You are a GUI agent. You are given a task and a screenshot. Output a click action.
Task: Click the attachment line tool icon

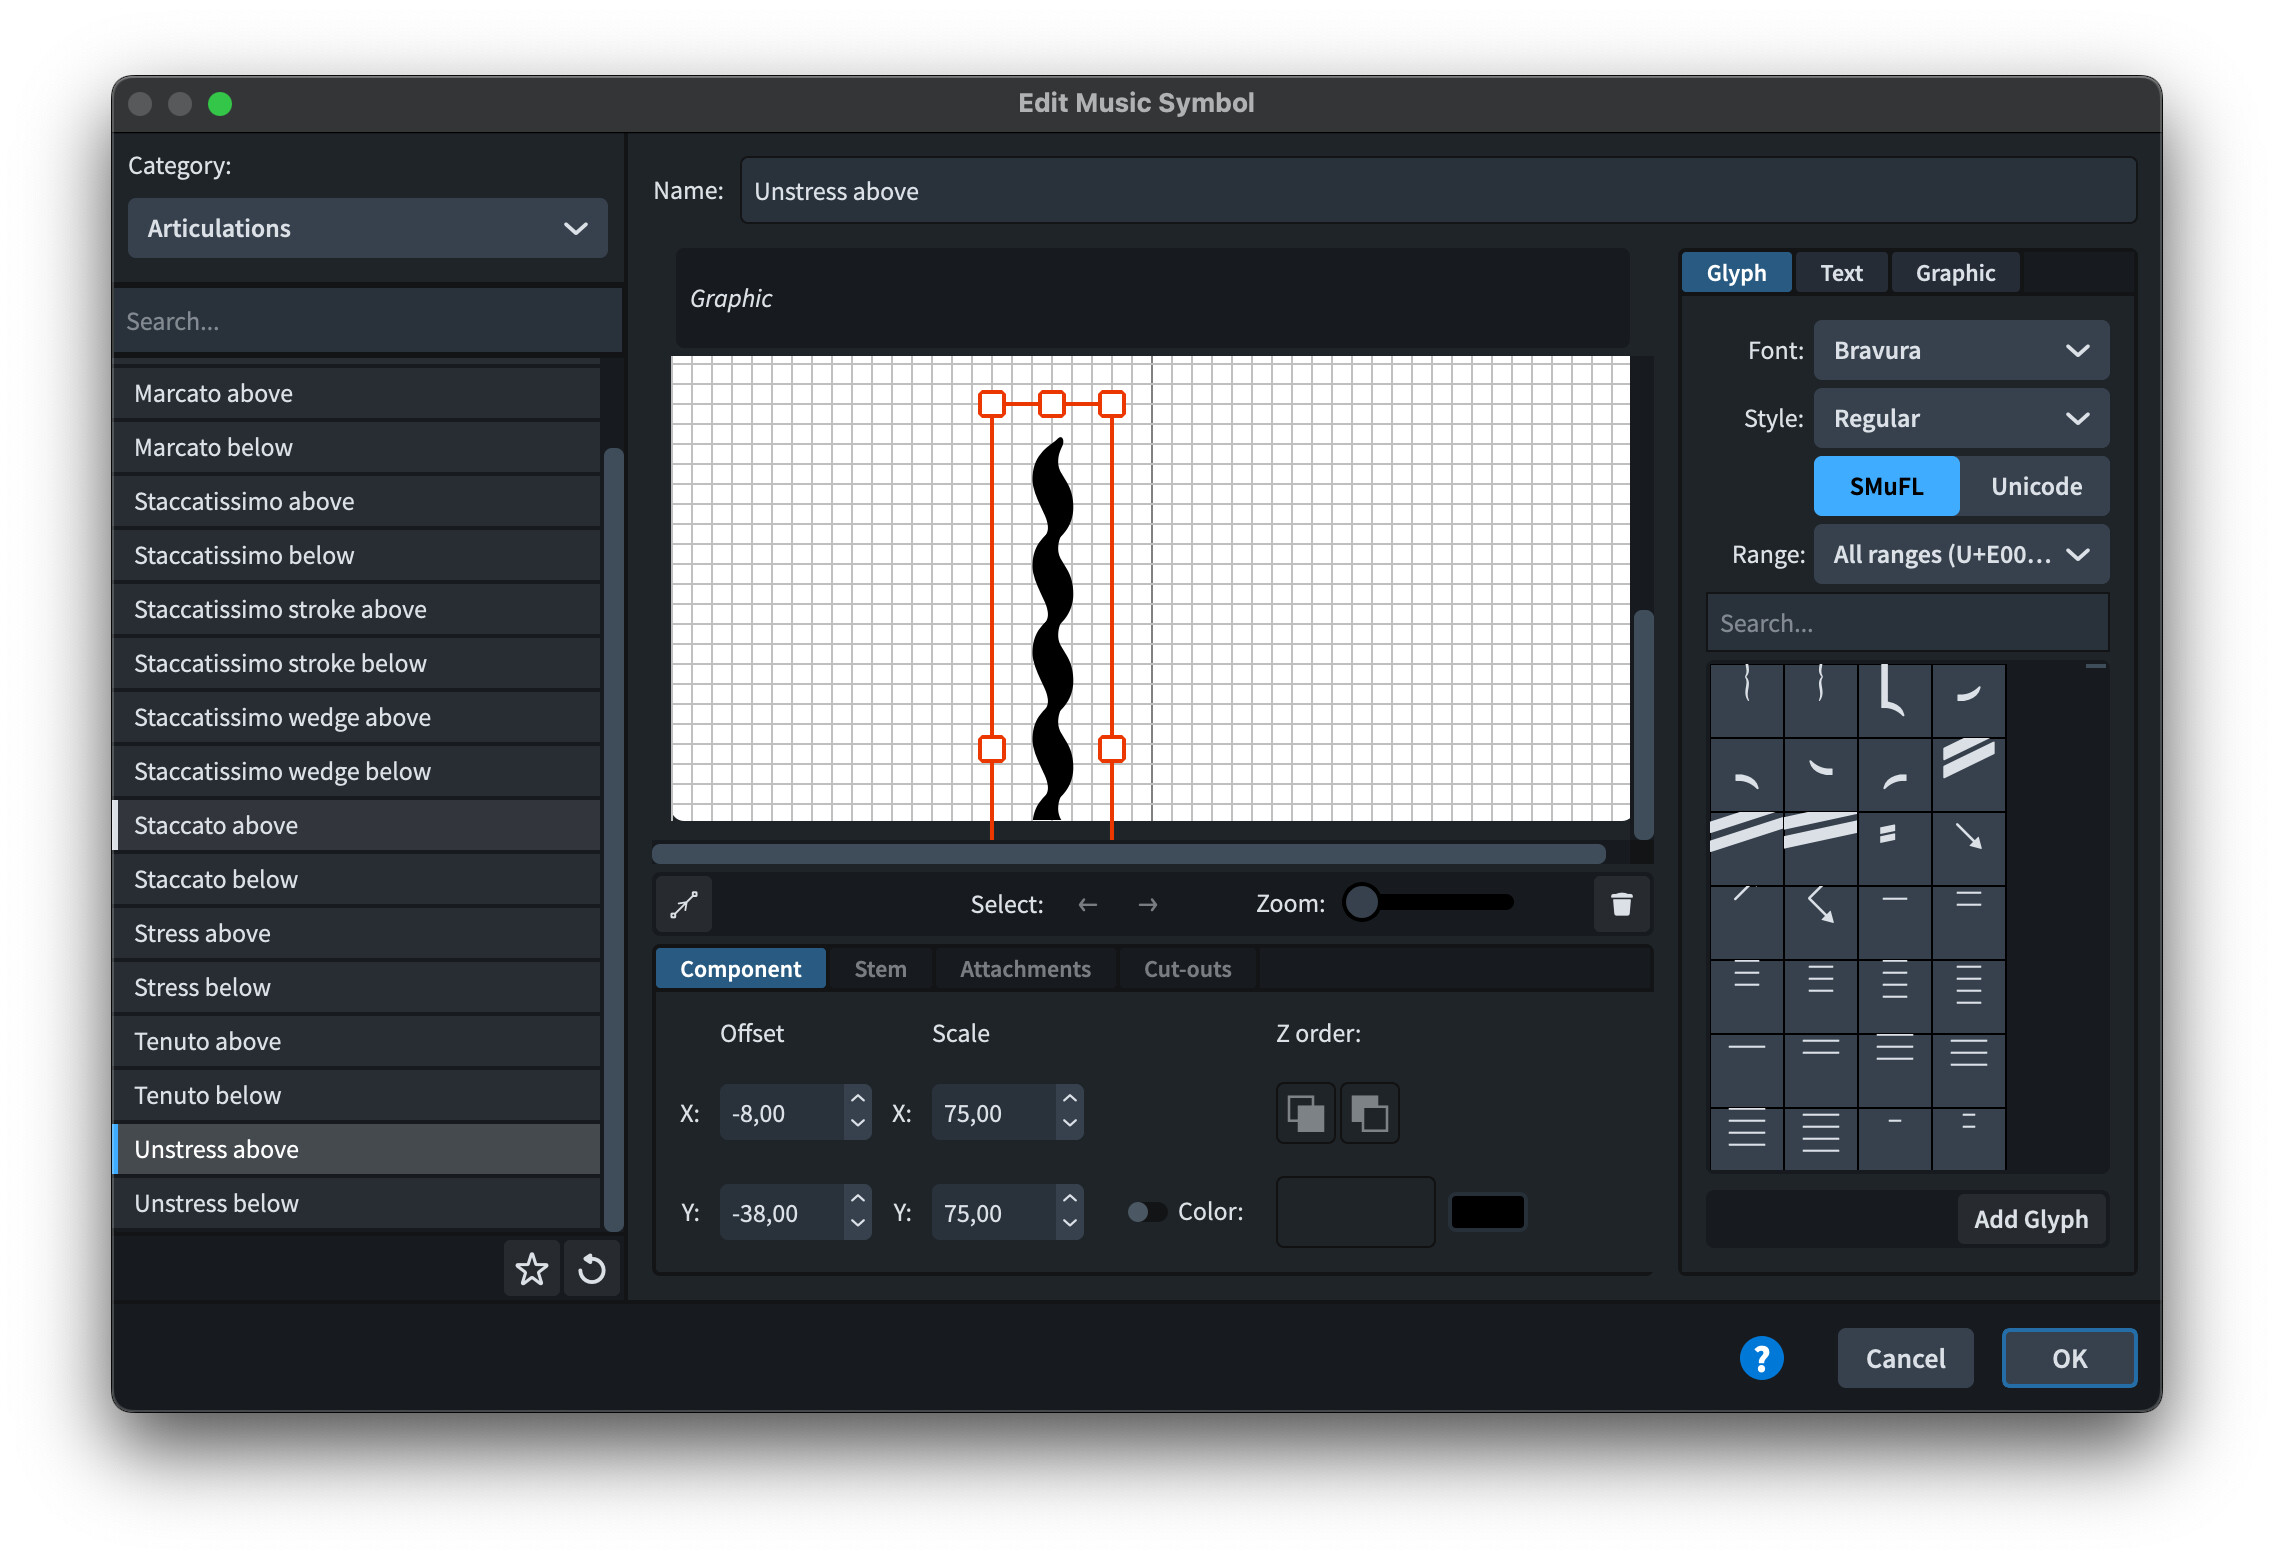point(684,905)
